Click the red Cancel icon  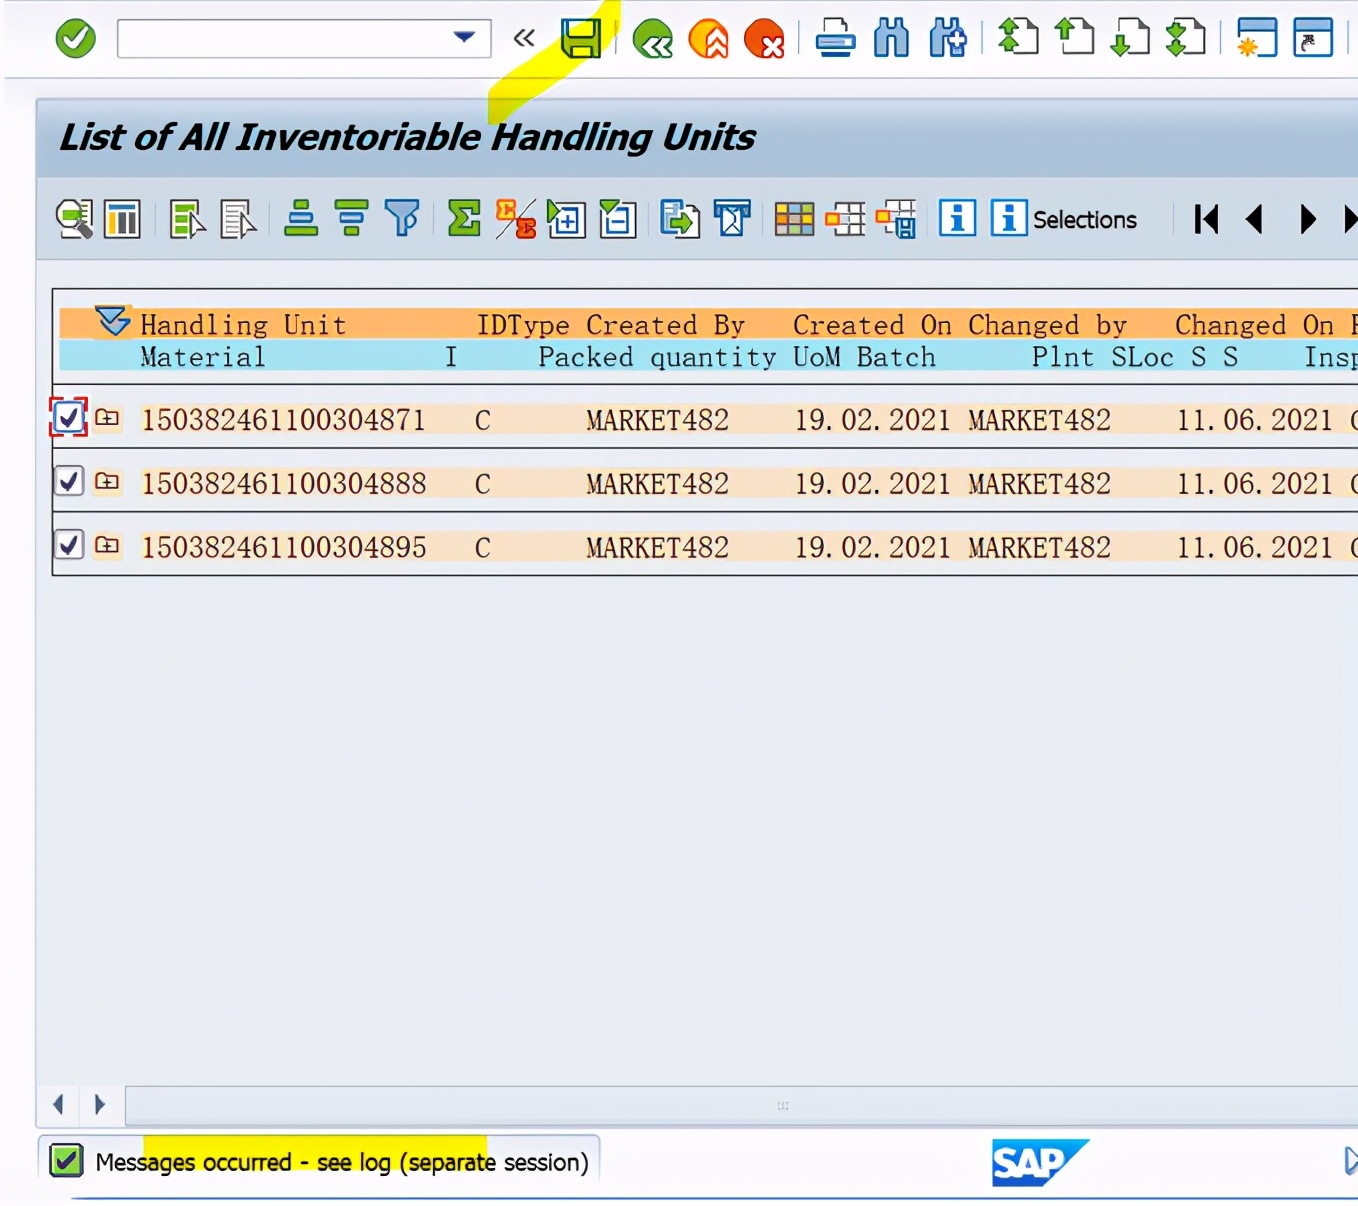[x=765, y=39]
